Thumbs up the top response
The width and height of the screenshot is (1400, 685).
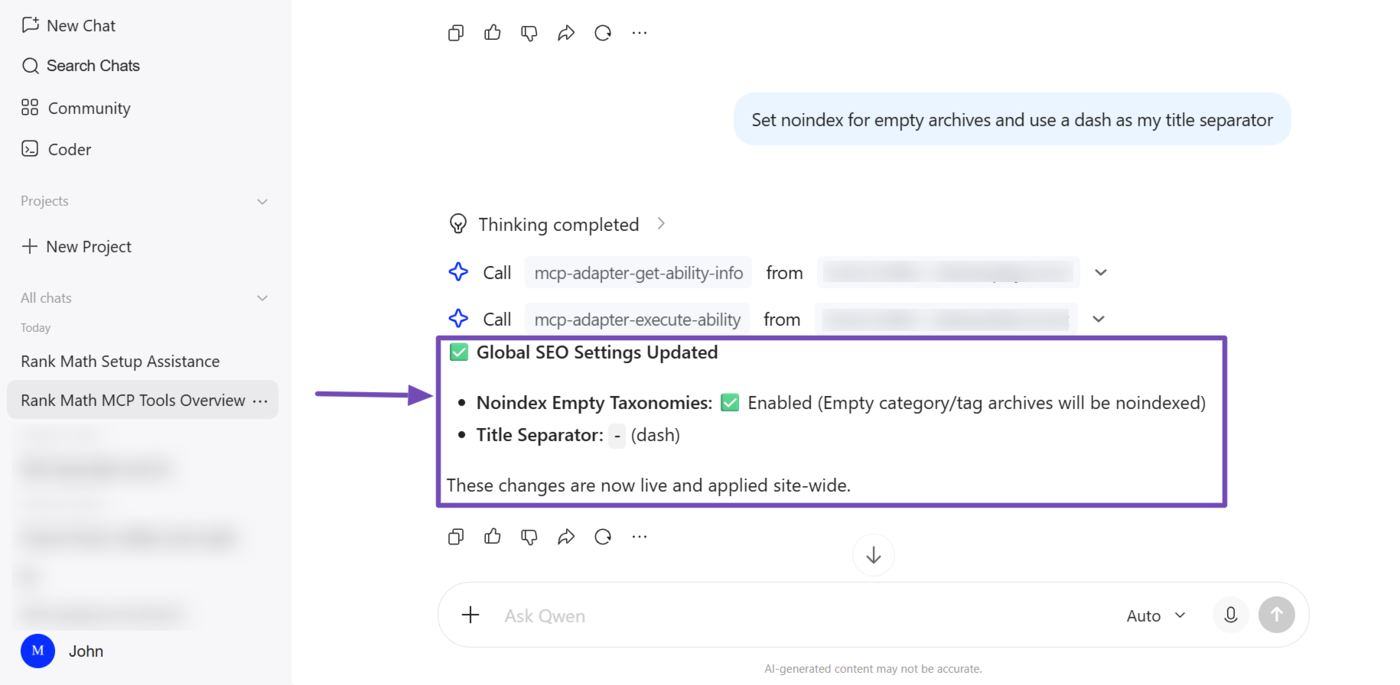click(492, 33)
